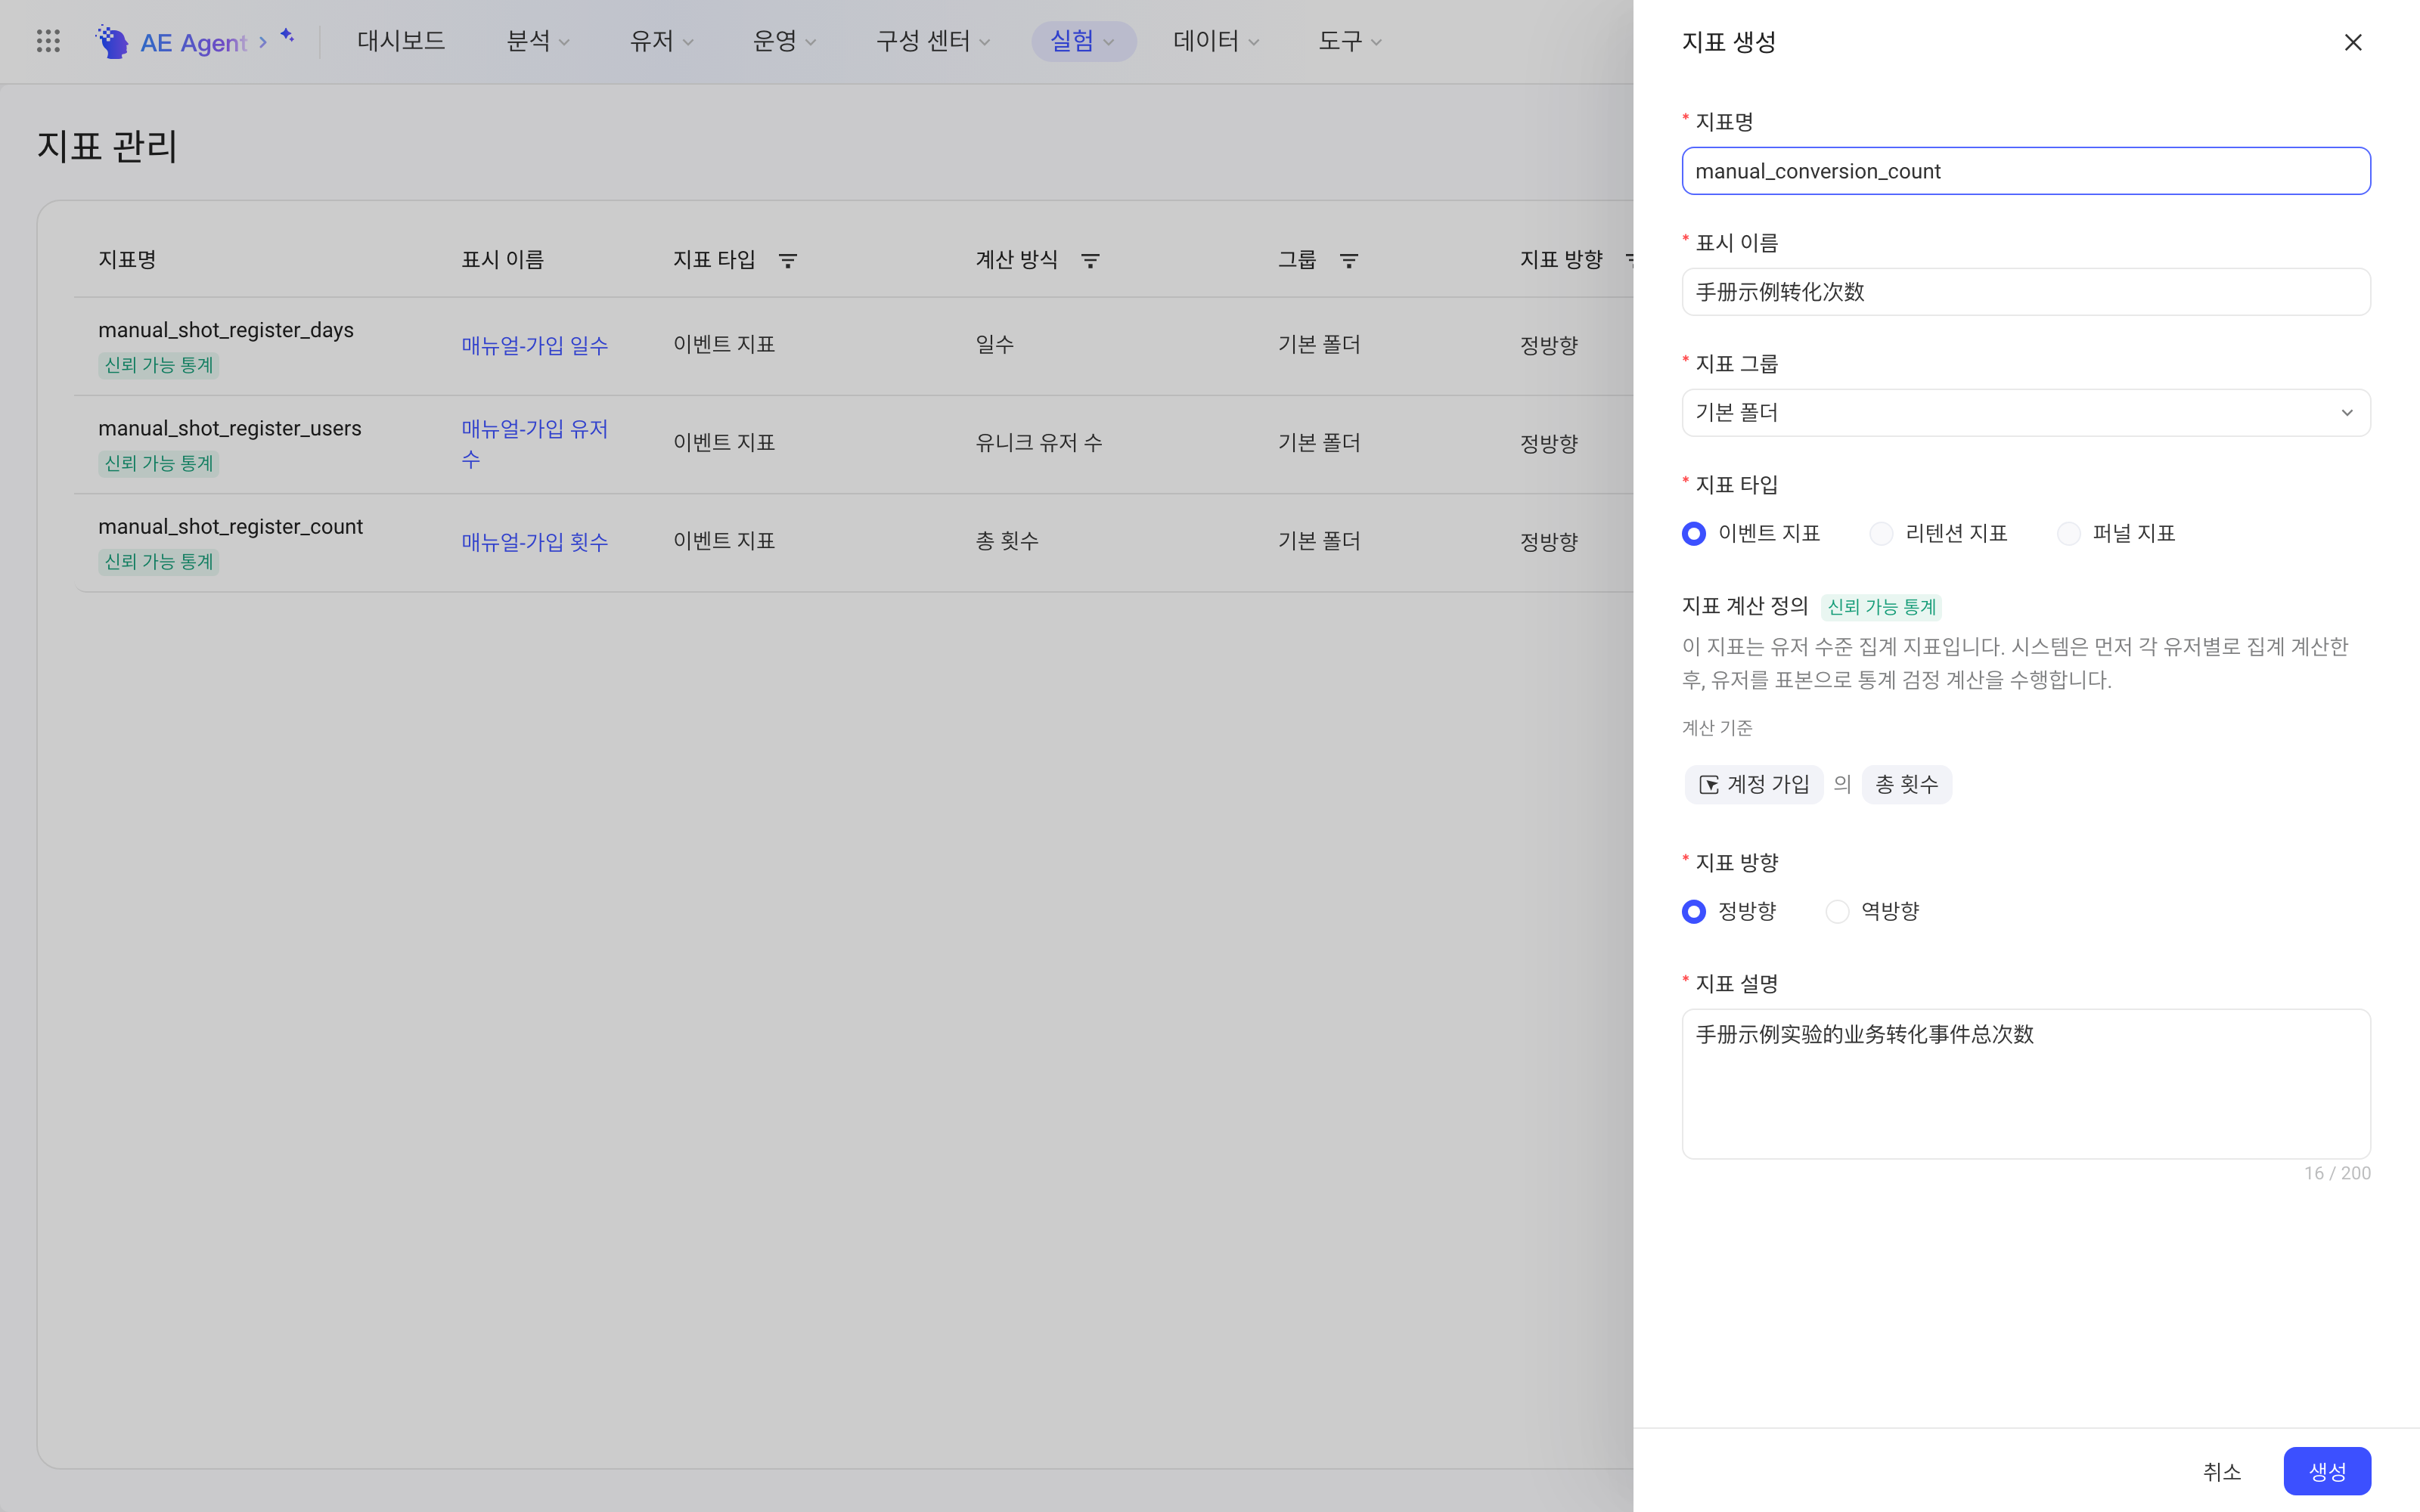Click the 표시 이름 input field
Screen dimensions: 2420x1512
coord(2026,292)
